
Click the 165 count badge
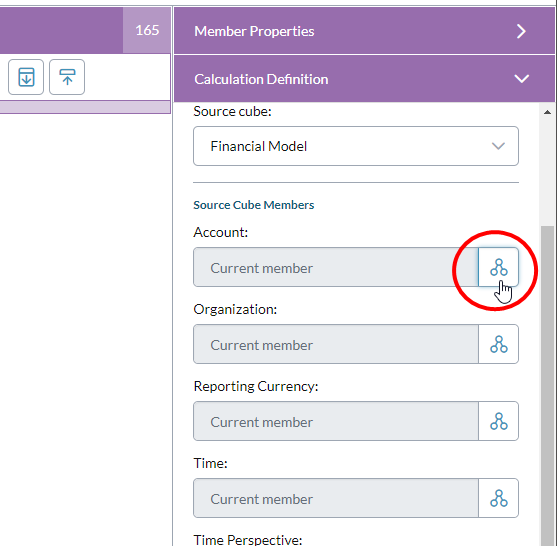[x=147, y=30]
